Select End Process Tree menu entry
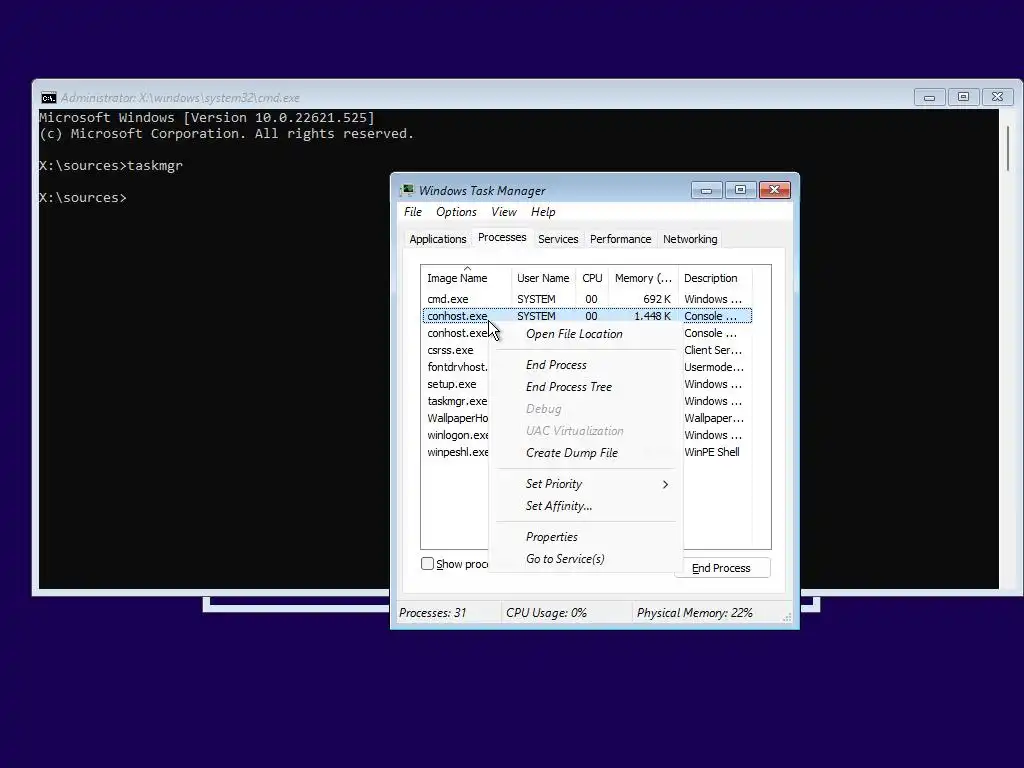Image resolution: width=1024 pixels, height=768 pixels. (569, 387)
